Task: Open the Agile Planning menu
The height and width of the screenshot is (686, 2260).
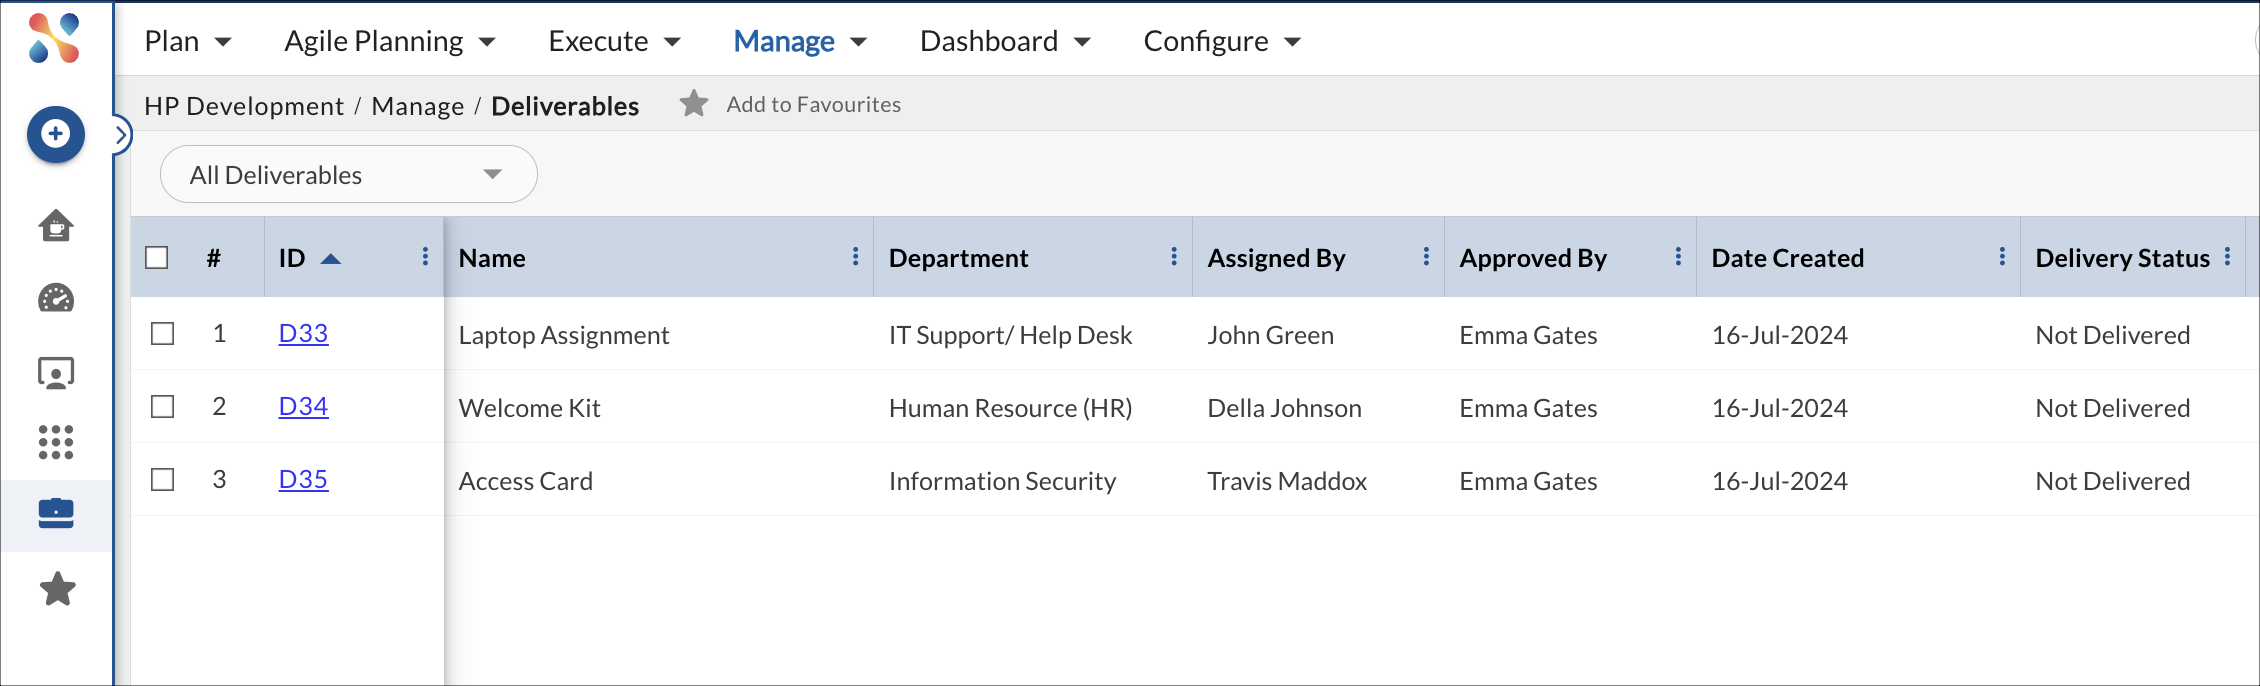Action: pyautogui.click(x=389, y=42)
